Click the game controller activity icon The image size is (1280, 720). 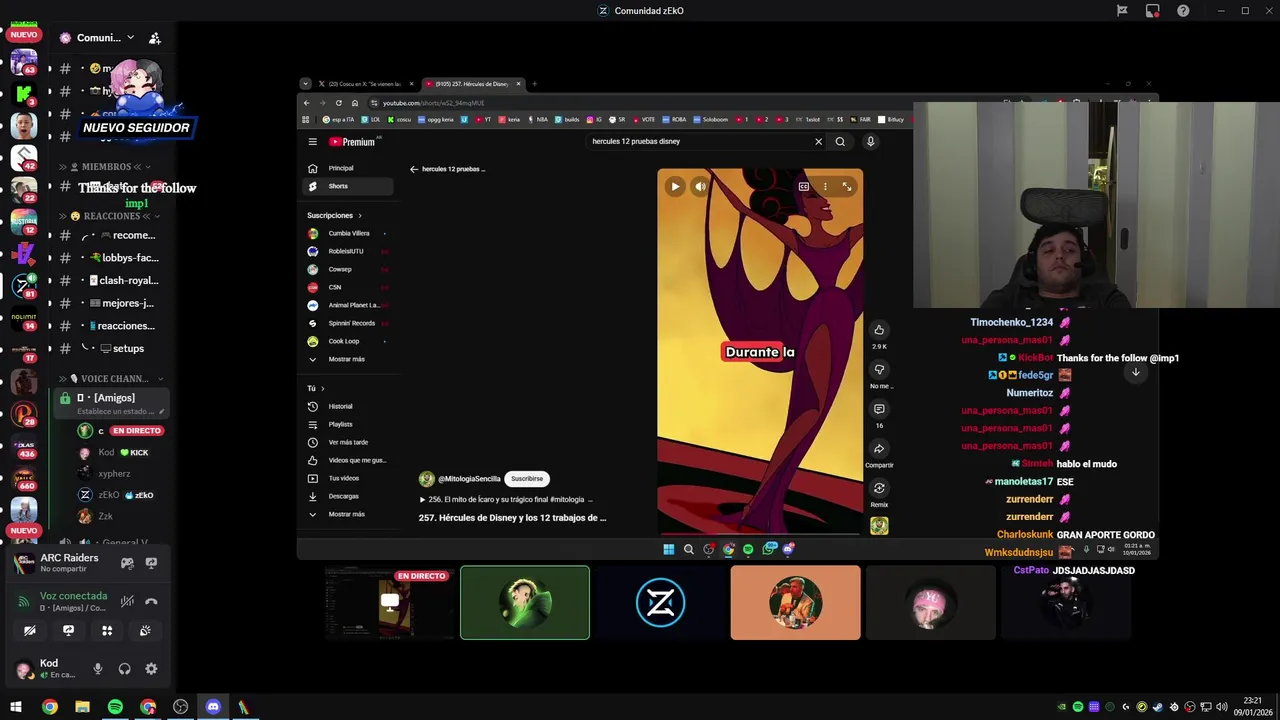pyautogui.click(x=127, y=563)
